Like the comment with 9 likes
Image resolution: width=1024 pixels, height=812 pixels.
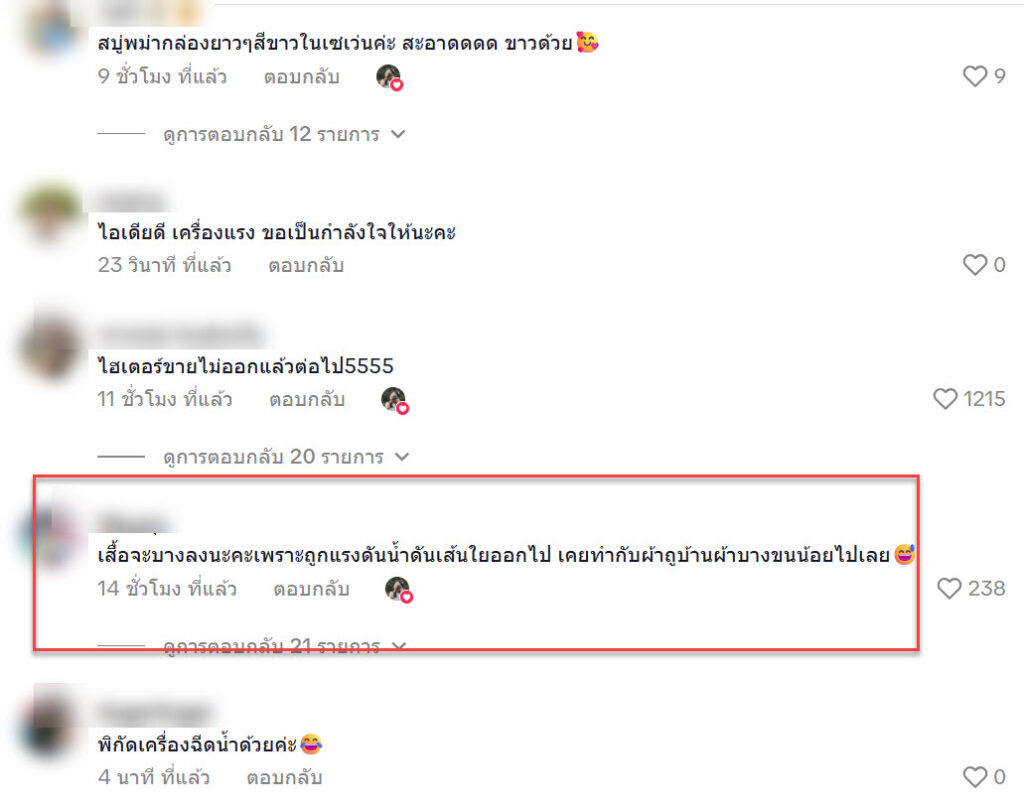(x=975, y=76)
